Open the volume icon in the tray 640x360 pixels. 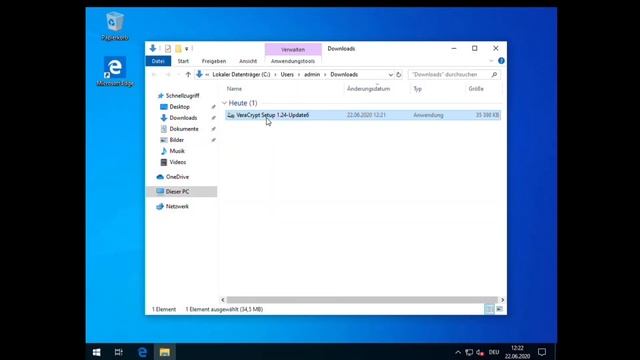tap(480, 352)
